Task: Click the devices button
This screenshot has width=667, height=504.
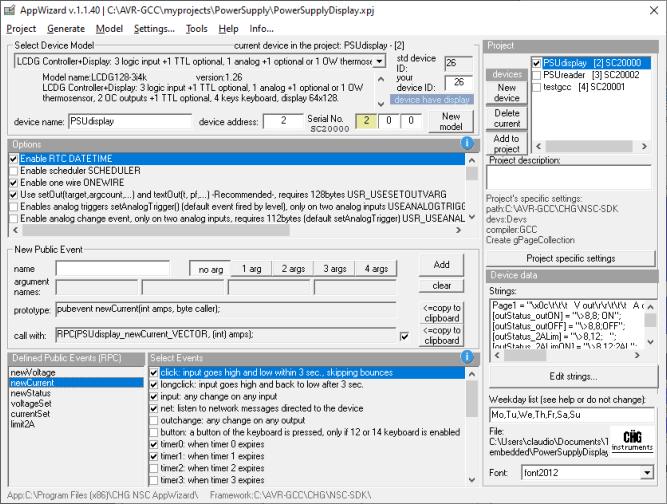Action: click(507, 74)
